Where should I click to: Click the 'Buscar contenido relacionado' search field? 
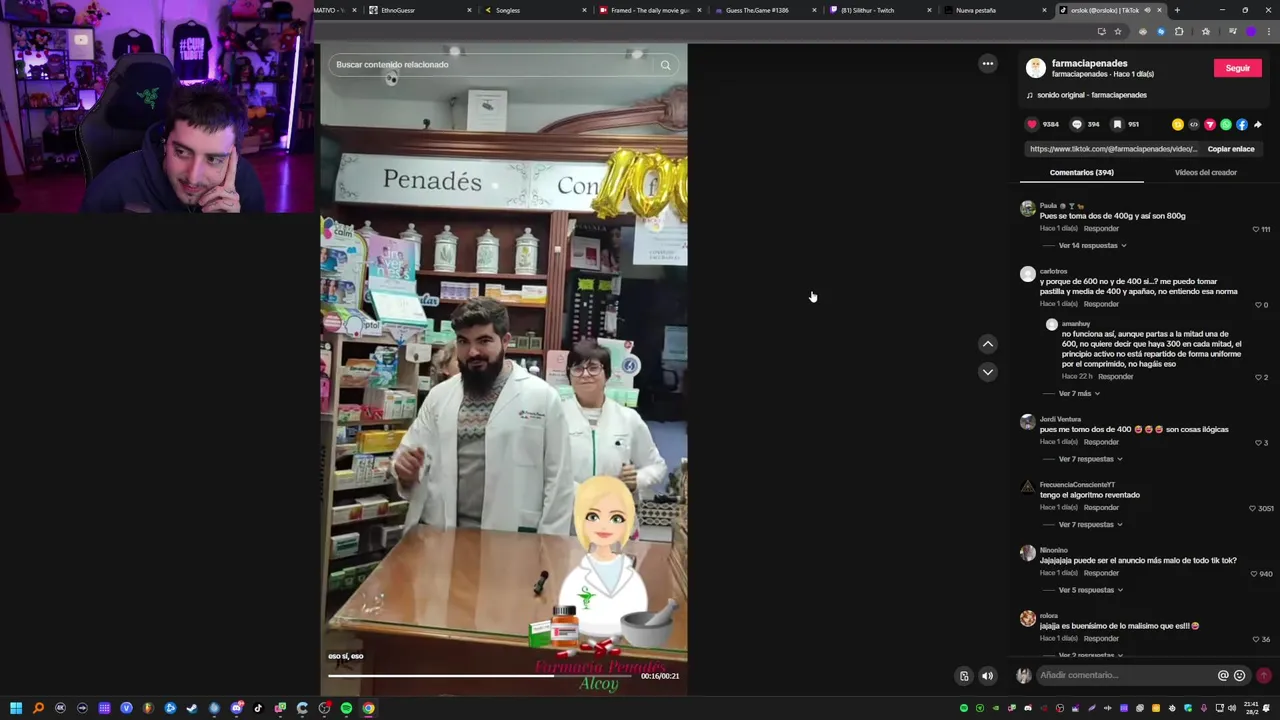[490, 65]
